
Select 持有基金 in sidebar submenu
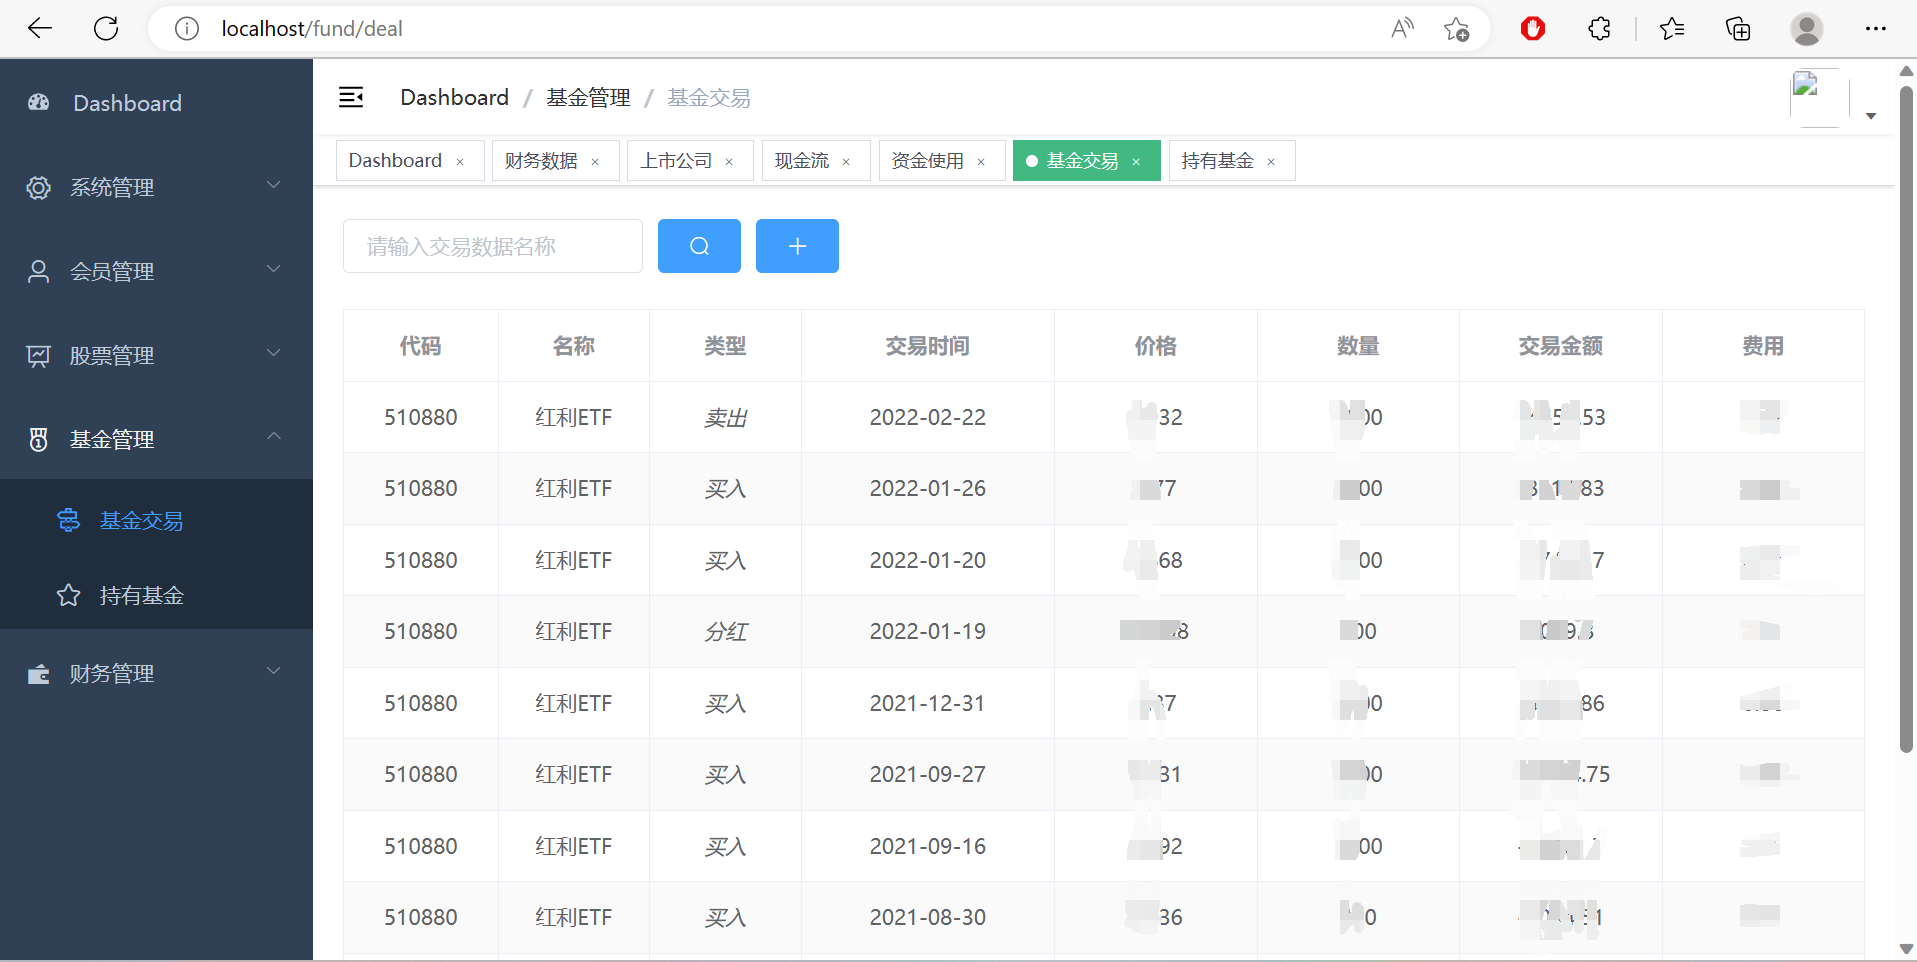[x=156, y=595]
